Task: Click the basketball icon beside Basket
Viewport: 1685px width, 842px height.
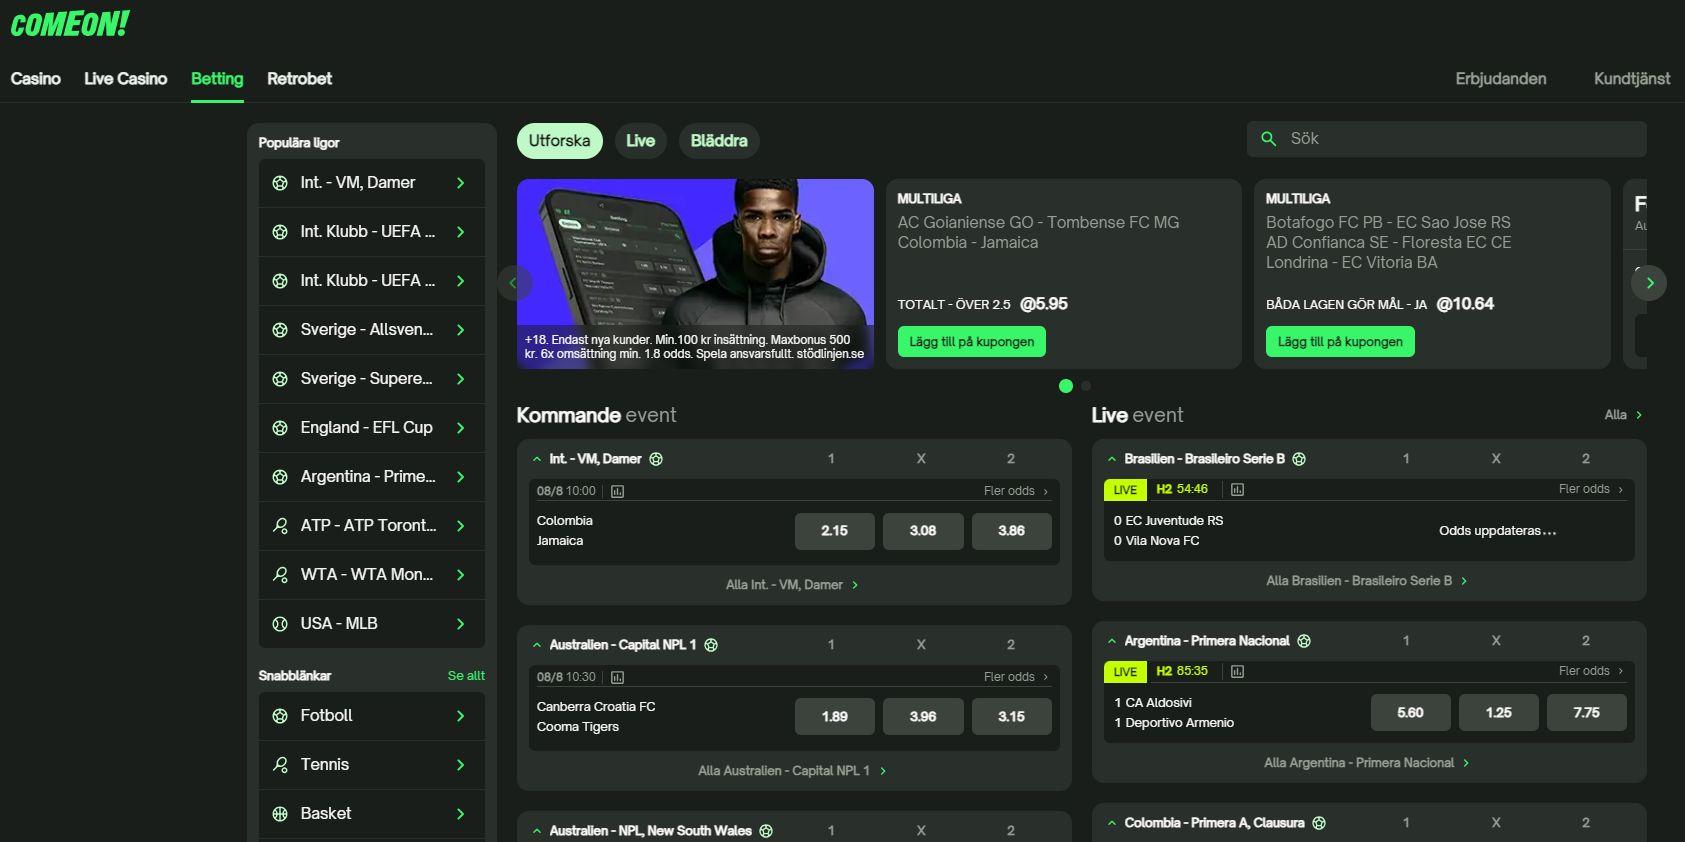Action: pyautogui.click(x=280, y=814)
